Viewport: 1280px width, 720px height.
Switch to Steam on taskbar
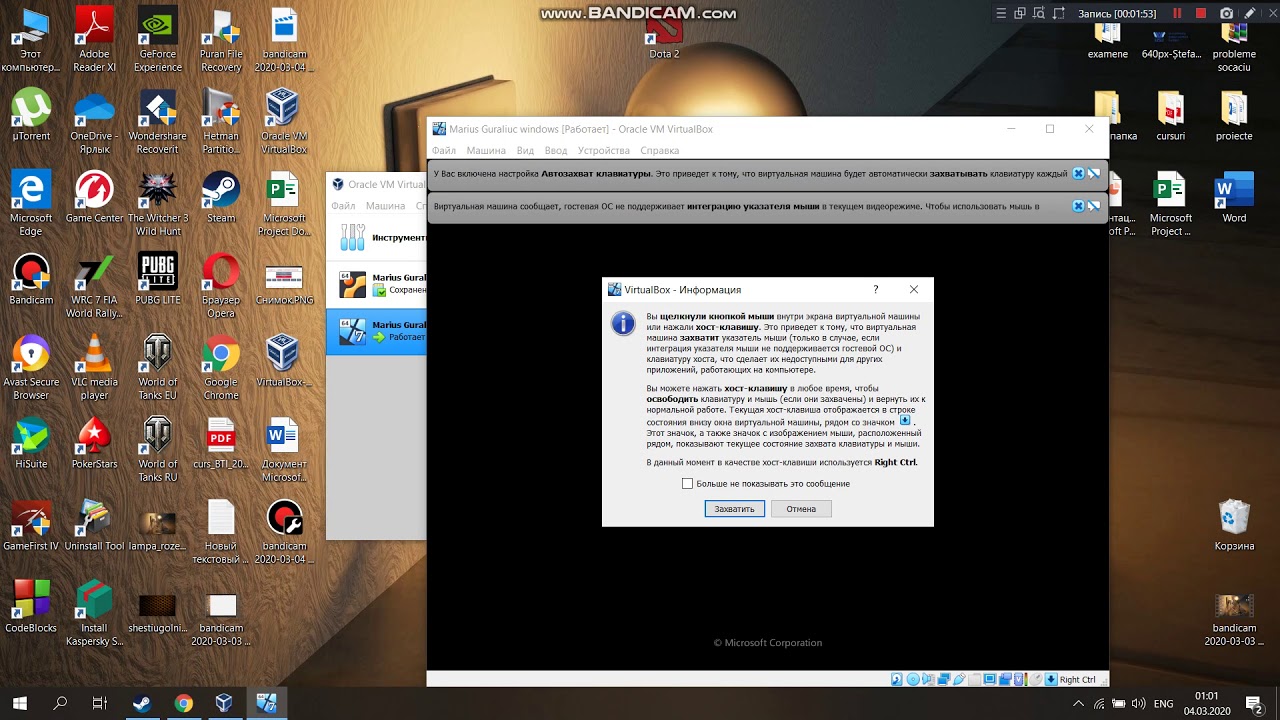coord(142,704)
